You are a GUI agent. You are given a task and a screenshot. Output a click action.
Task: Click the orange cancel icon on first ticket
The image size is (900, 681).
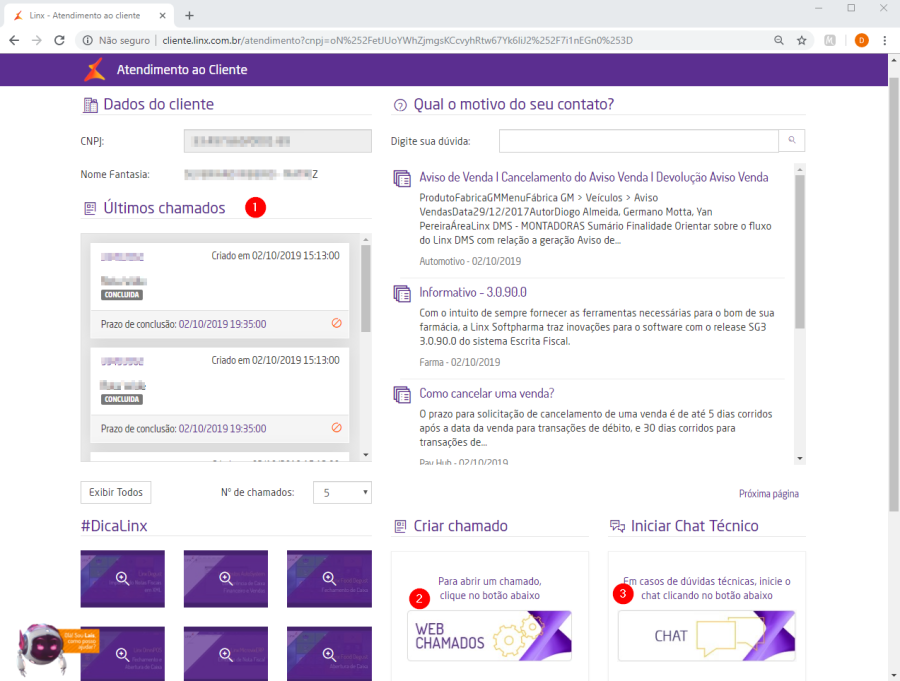(337, 323)
